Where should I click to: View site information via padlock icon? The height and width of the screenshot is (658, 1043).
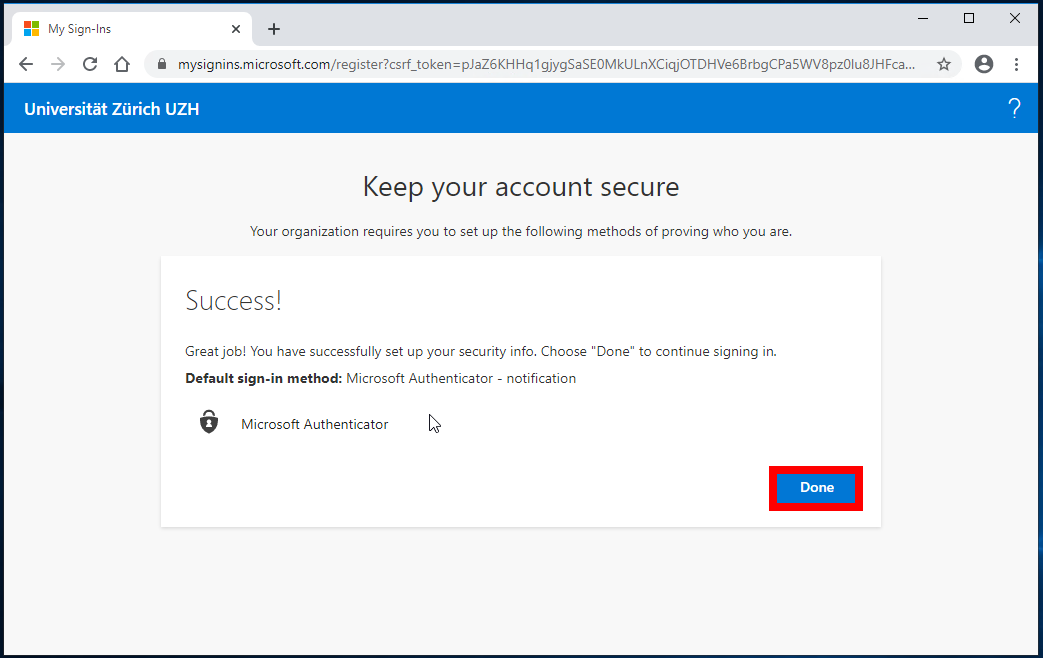(x=162, y=64)
